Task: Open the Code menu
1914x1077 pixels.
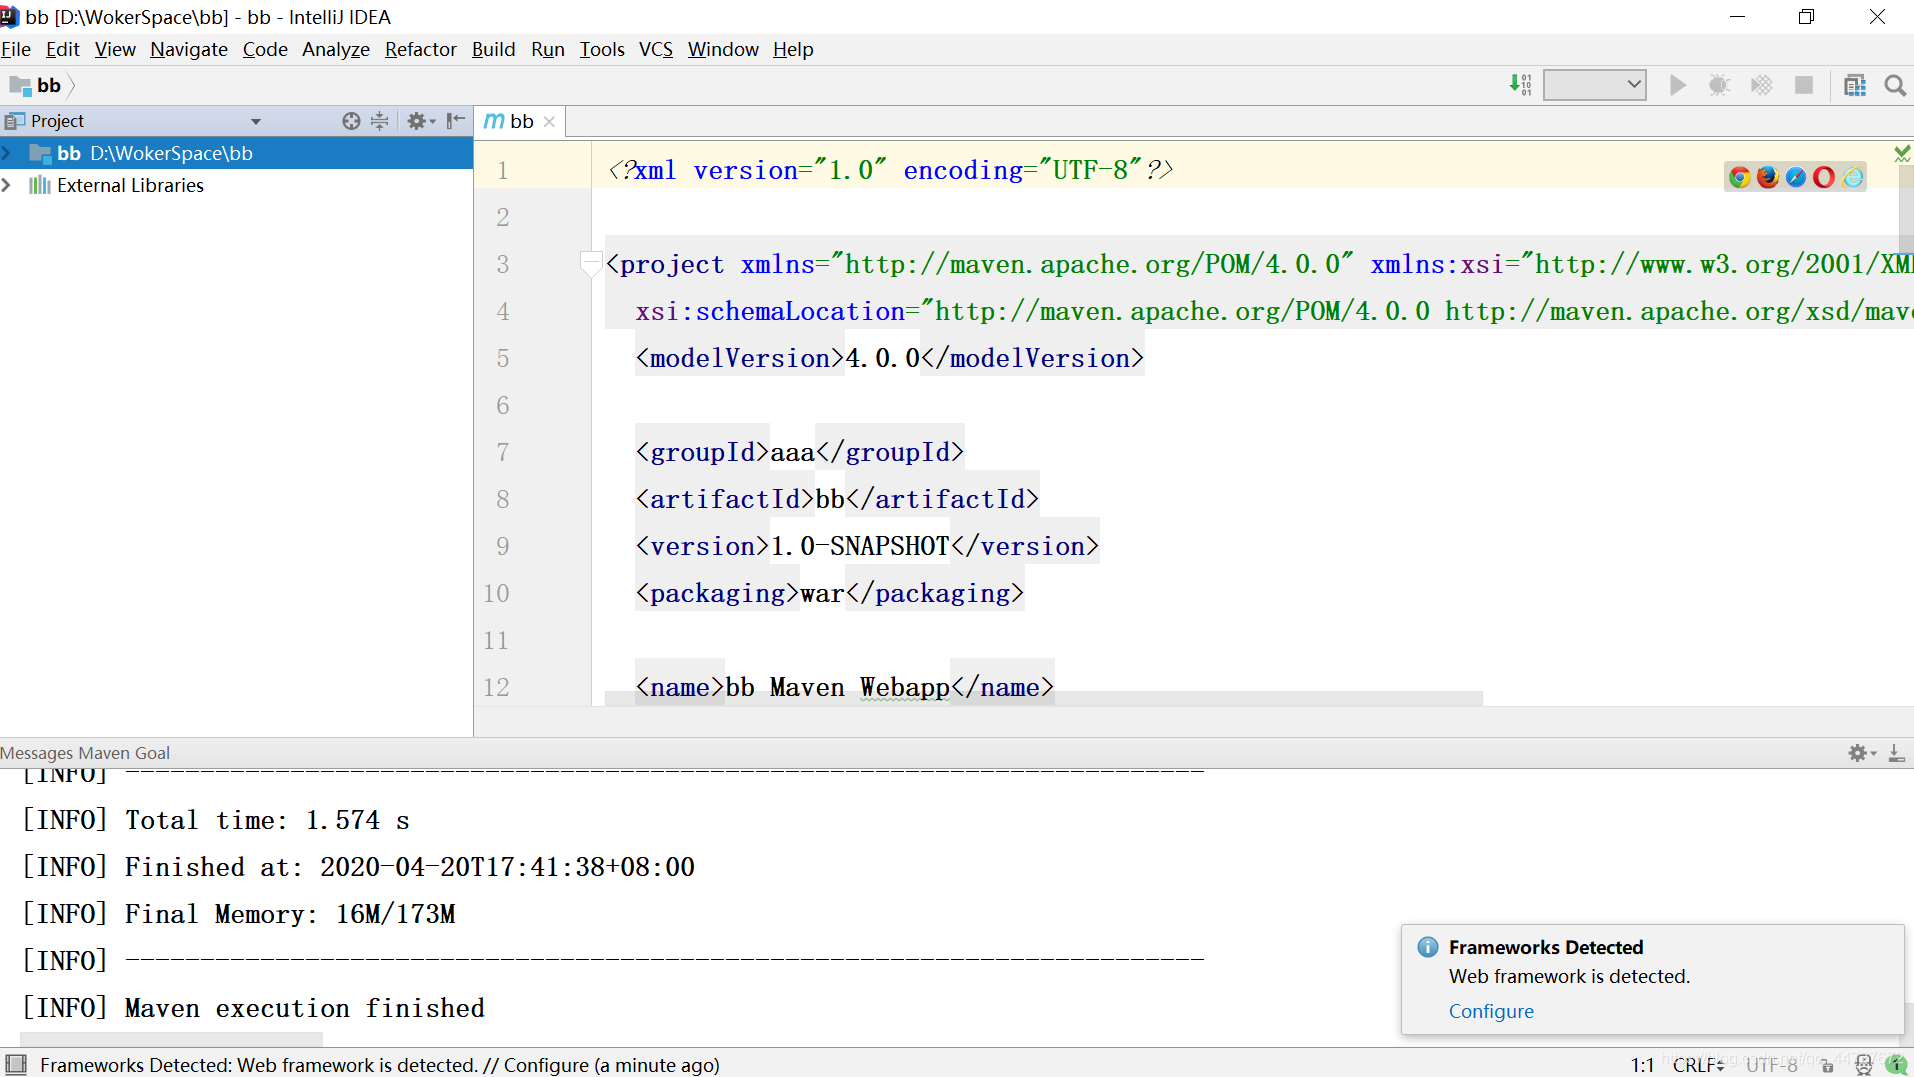Action: (265, 49)
